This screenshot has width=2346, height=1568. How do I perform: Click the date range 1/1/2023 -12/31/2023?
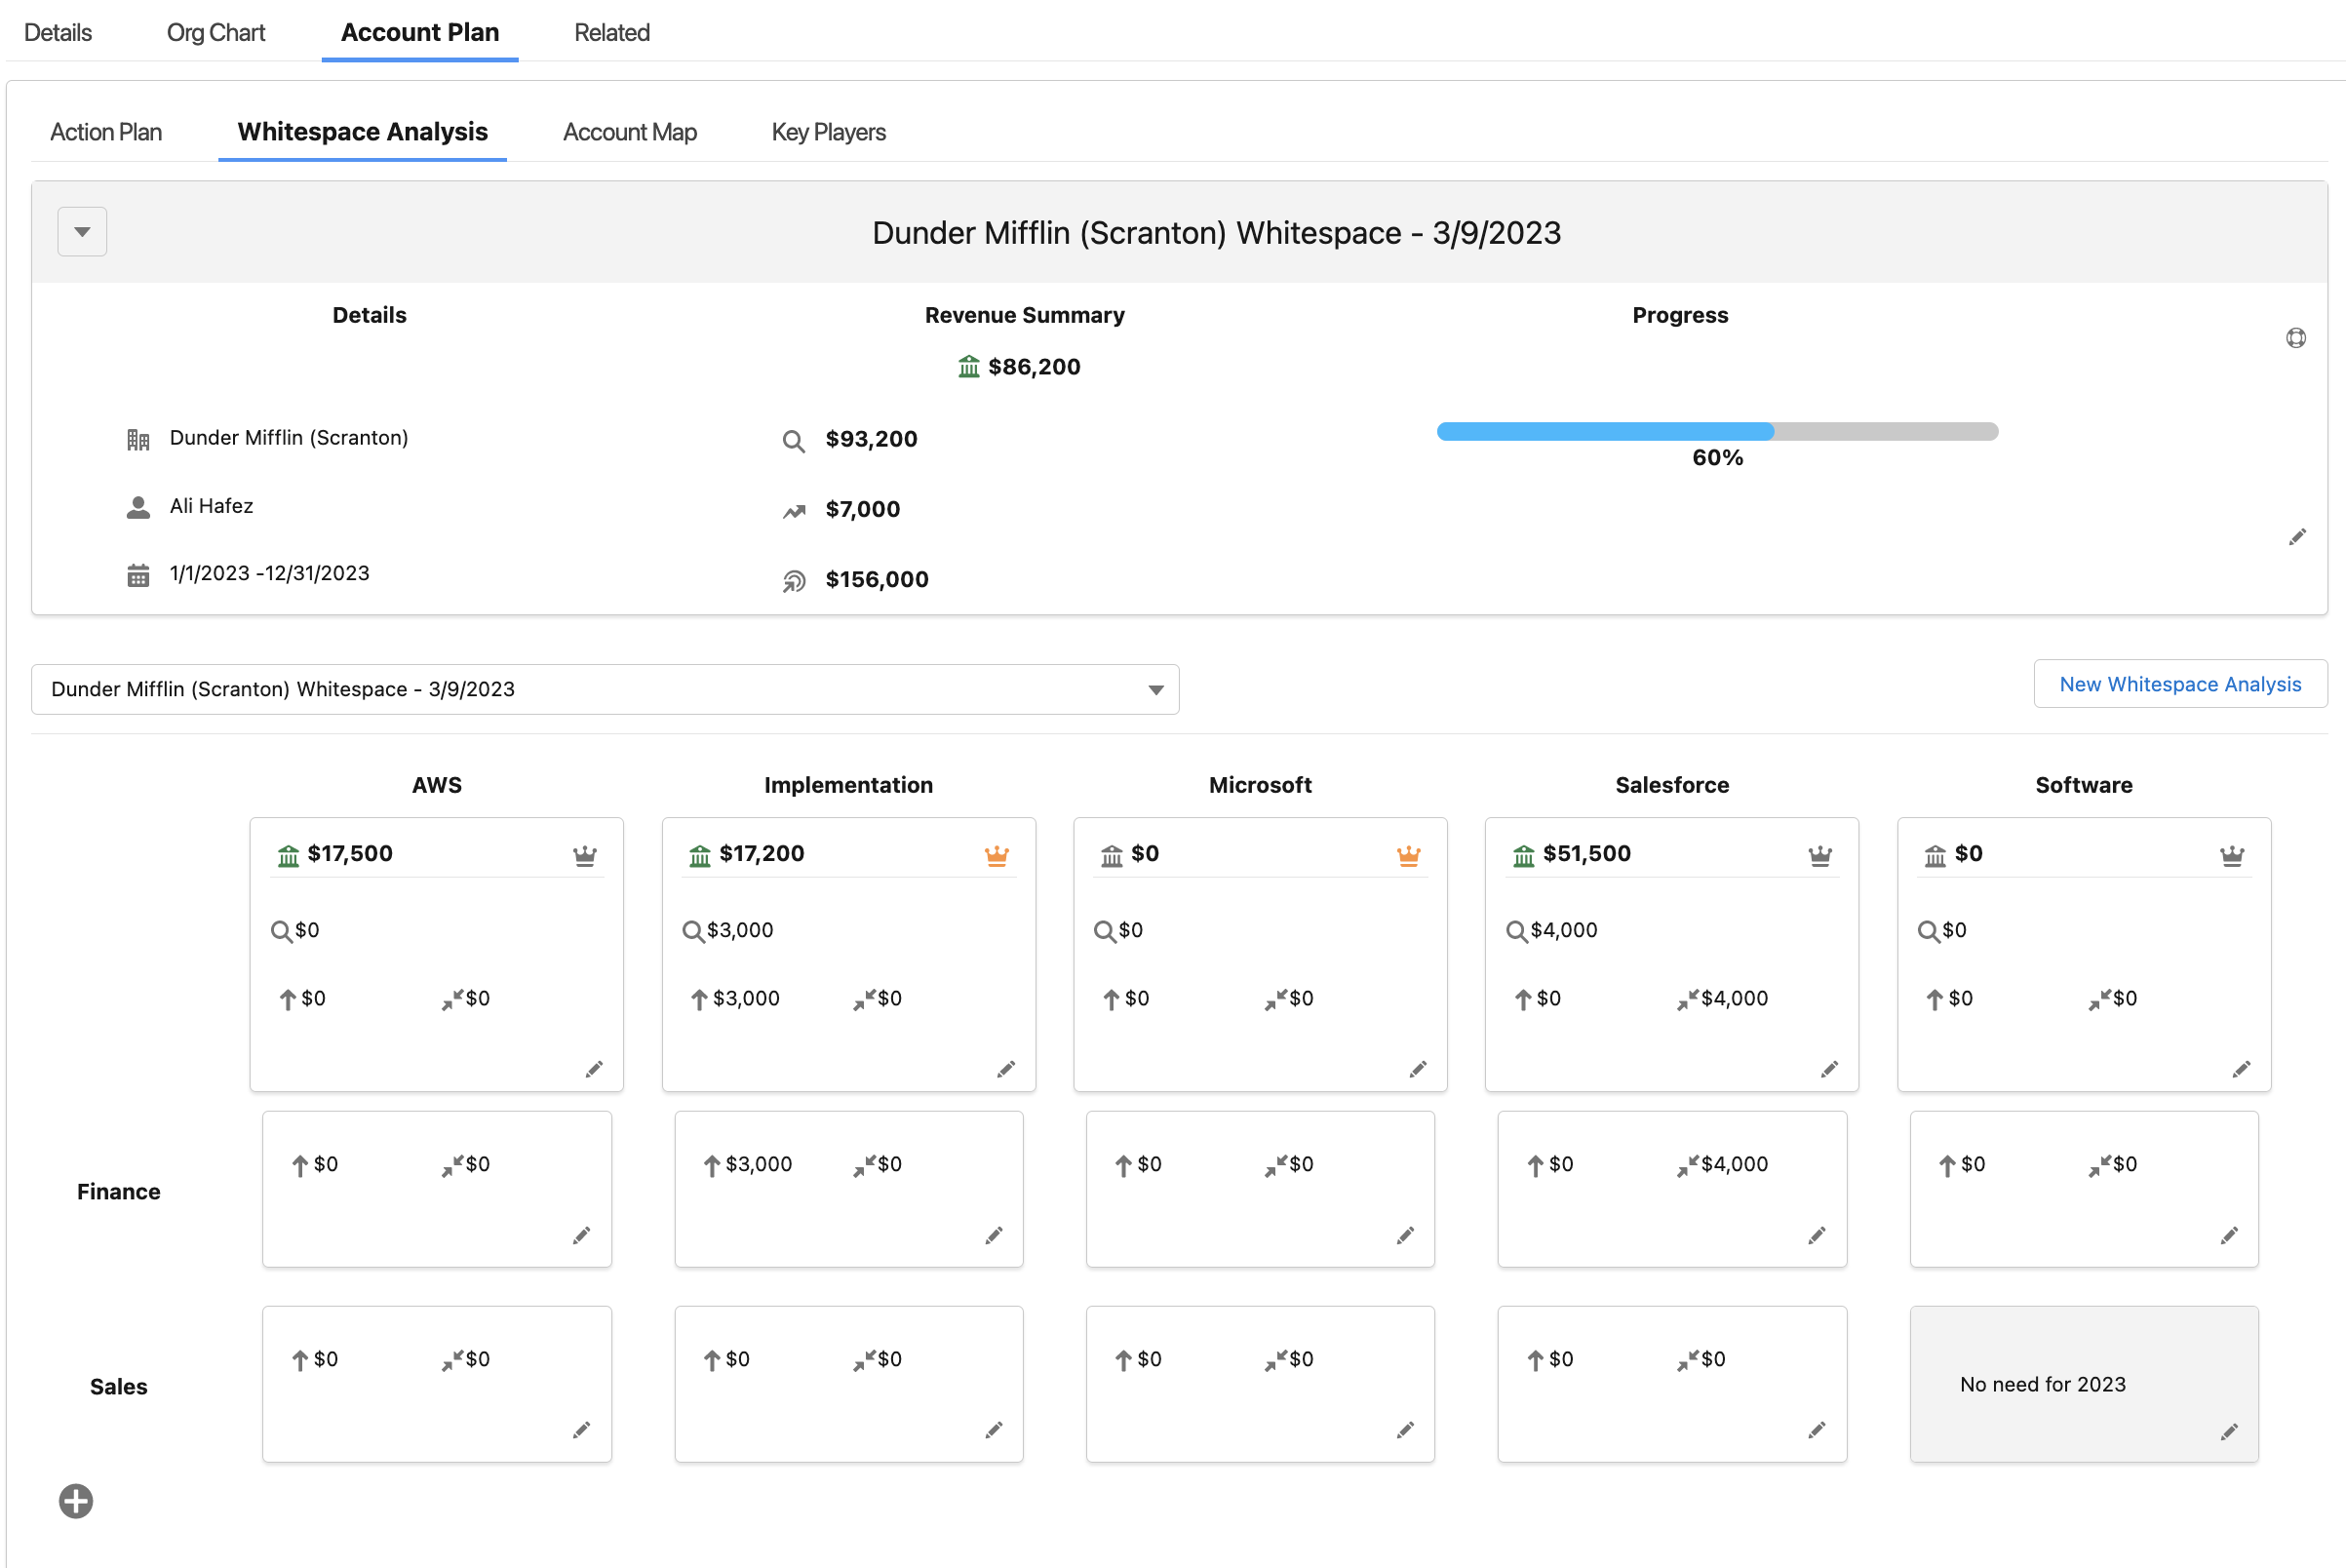pyautogui.click(x=270, y=573)
